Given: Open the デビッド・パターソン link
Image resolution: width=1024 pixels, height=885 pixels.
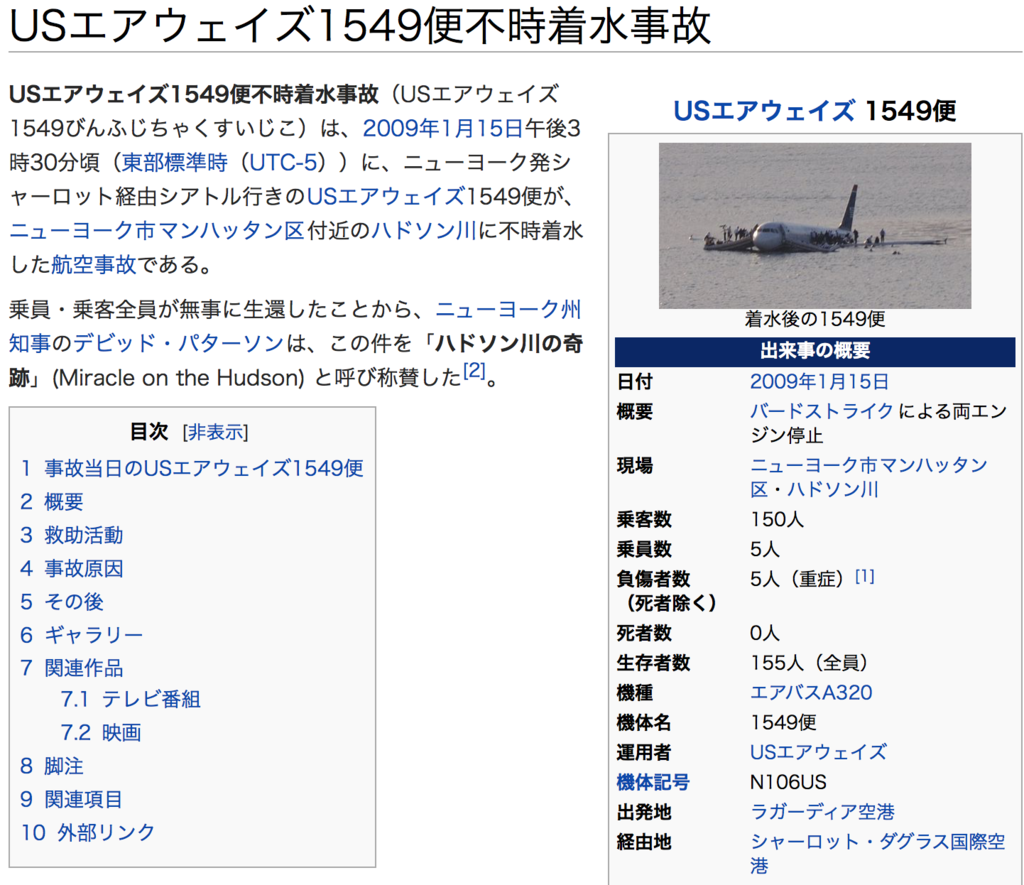Looking at the screenshot, I should point(178,343).
